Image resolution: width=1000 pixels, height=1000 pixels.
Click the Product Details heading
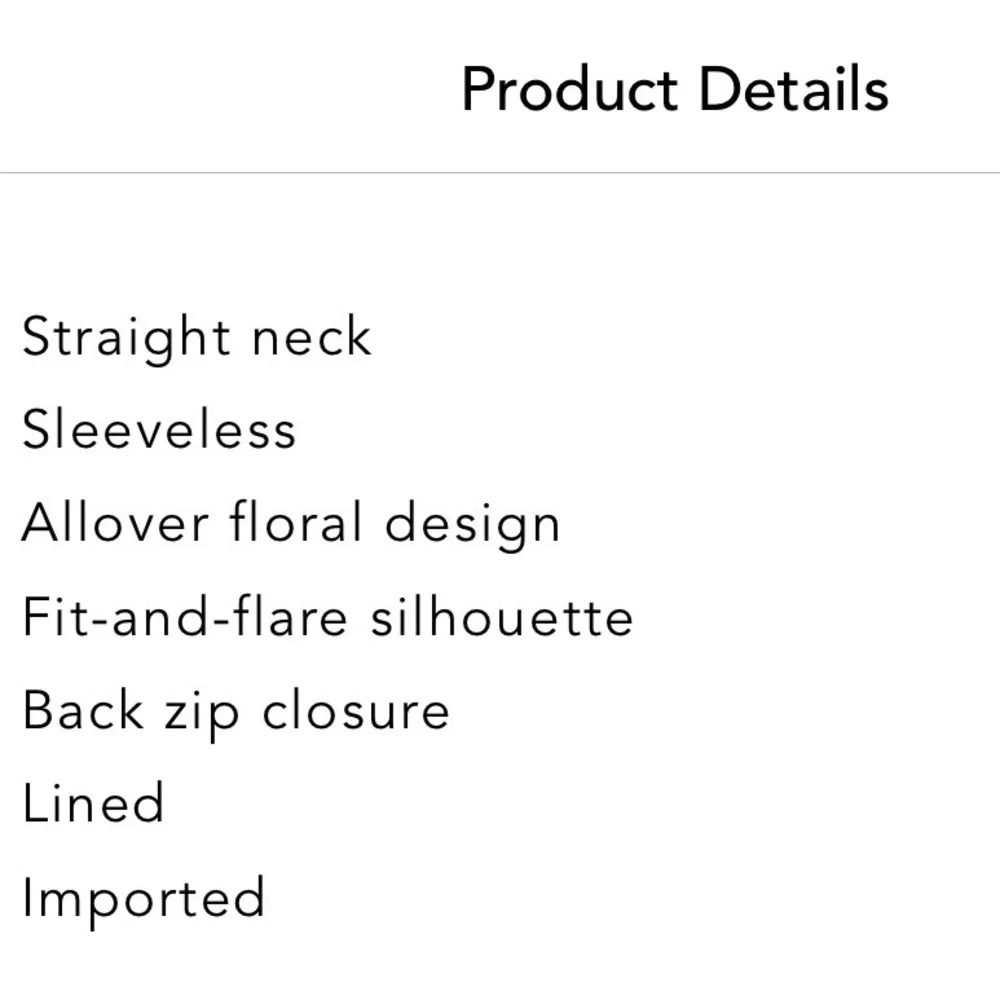point(675,89)
